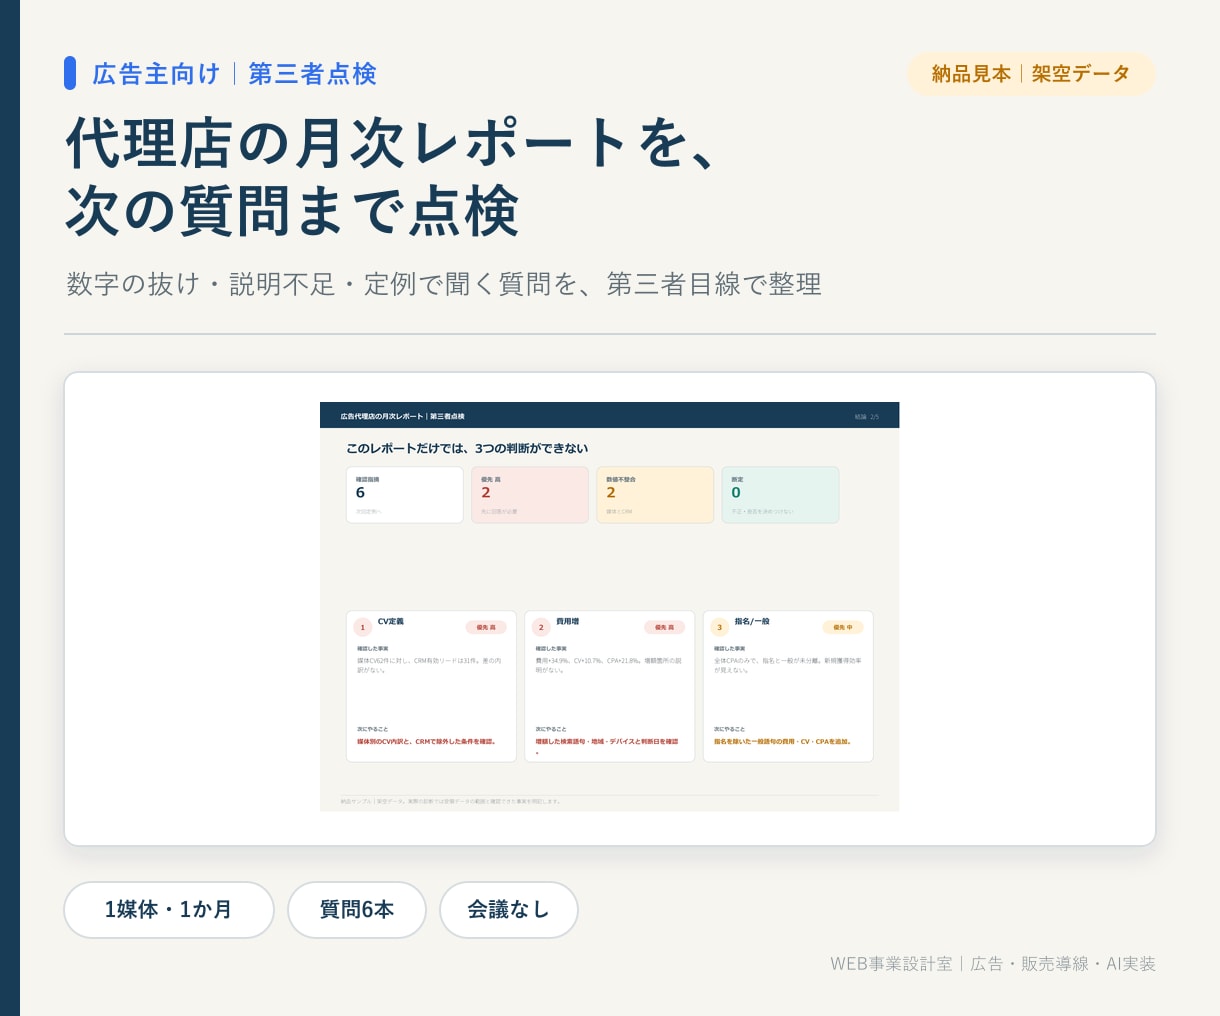
Task: Click text 増額した検索語句・地域・デバイスと判断日を確認
Action: click(x=607, y=742)
